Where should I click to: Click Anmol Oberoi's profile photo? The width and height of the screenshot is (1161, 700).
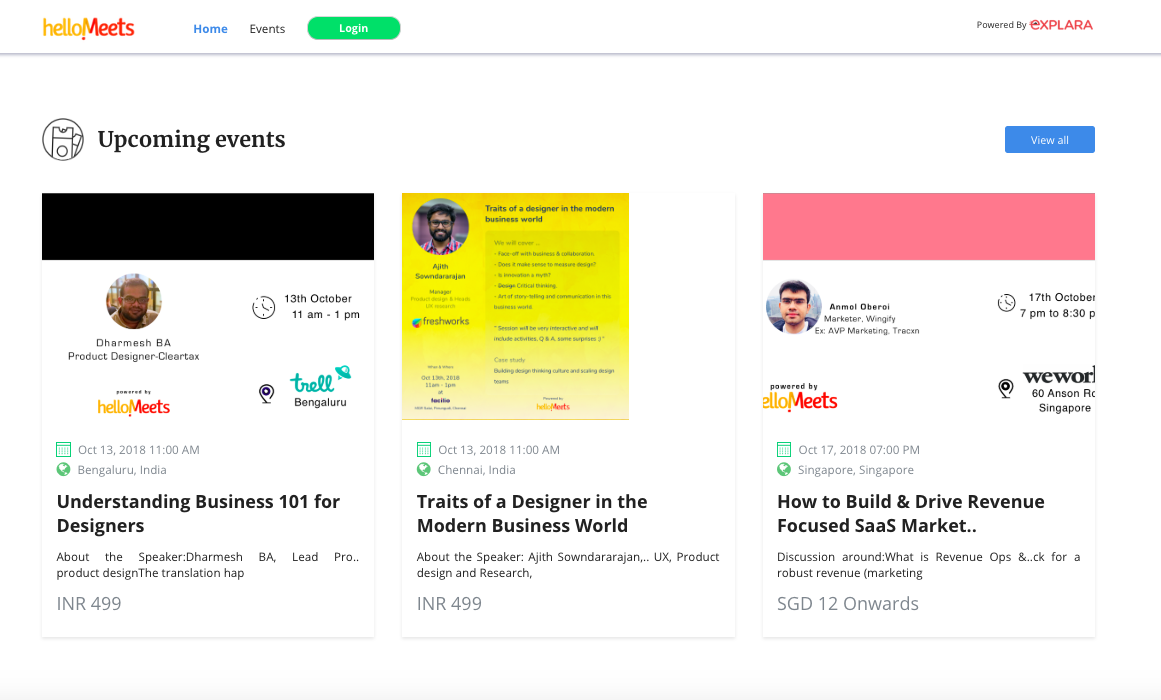pyautogui.click(x=793, y=307)
